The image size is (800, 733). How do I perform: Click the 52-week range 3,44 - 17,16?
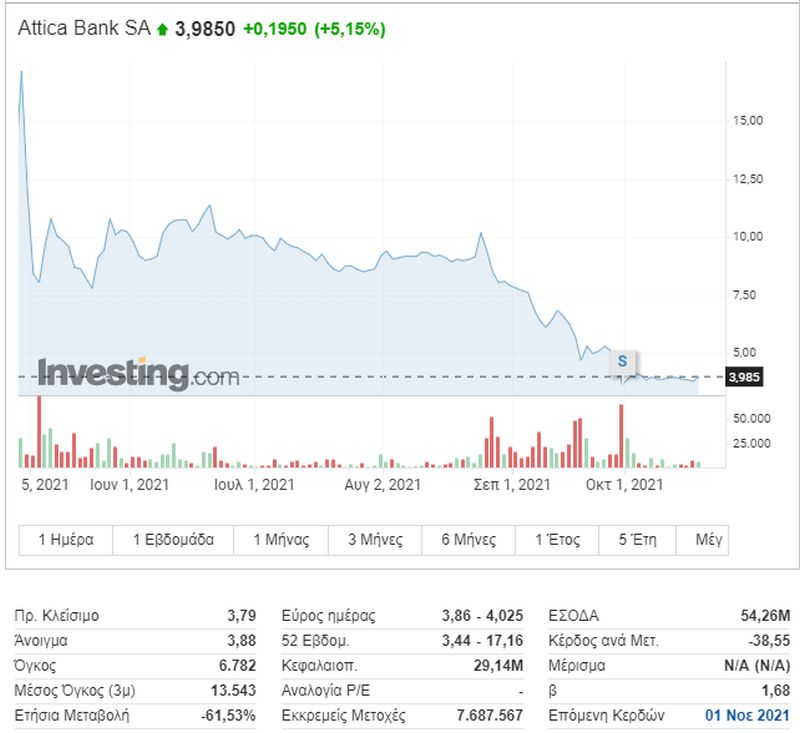coord(482,640)
